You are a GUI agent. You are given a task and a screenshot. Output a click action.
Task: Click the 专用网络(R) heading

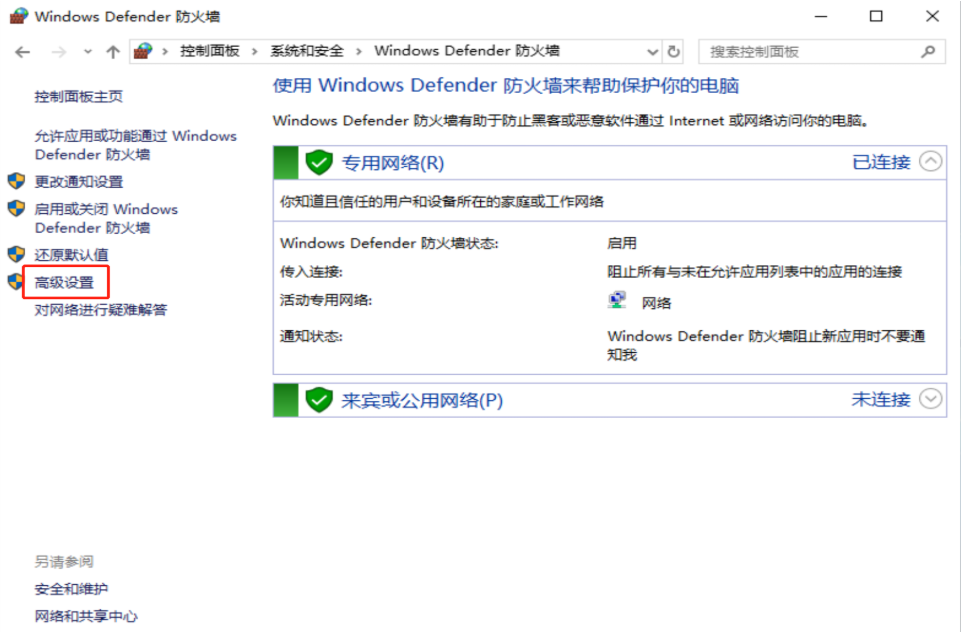click(x=393, y=163)
